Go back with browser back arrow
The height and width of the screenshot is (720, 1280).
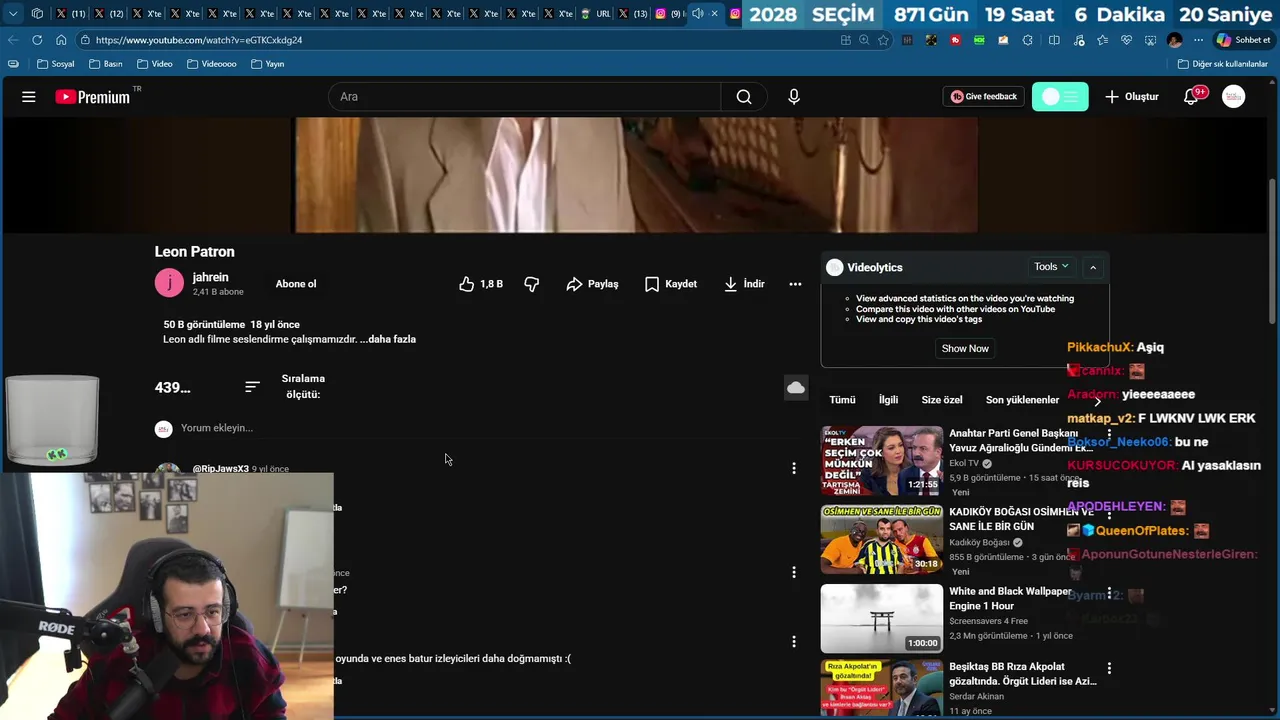click(x=13, y=40)
